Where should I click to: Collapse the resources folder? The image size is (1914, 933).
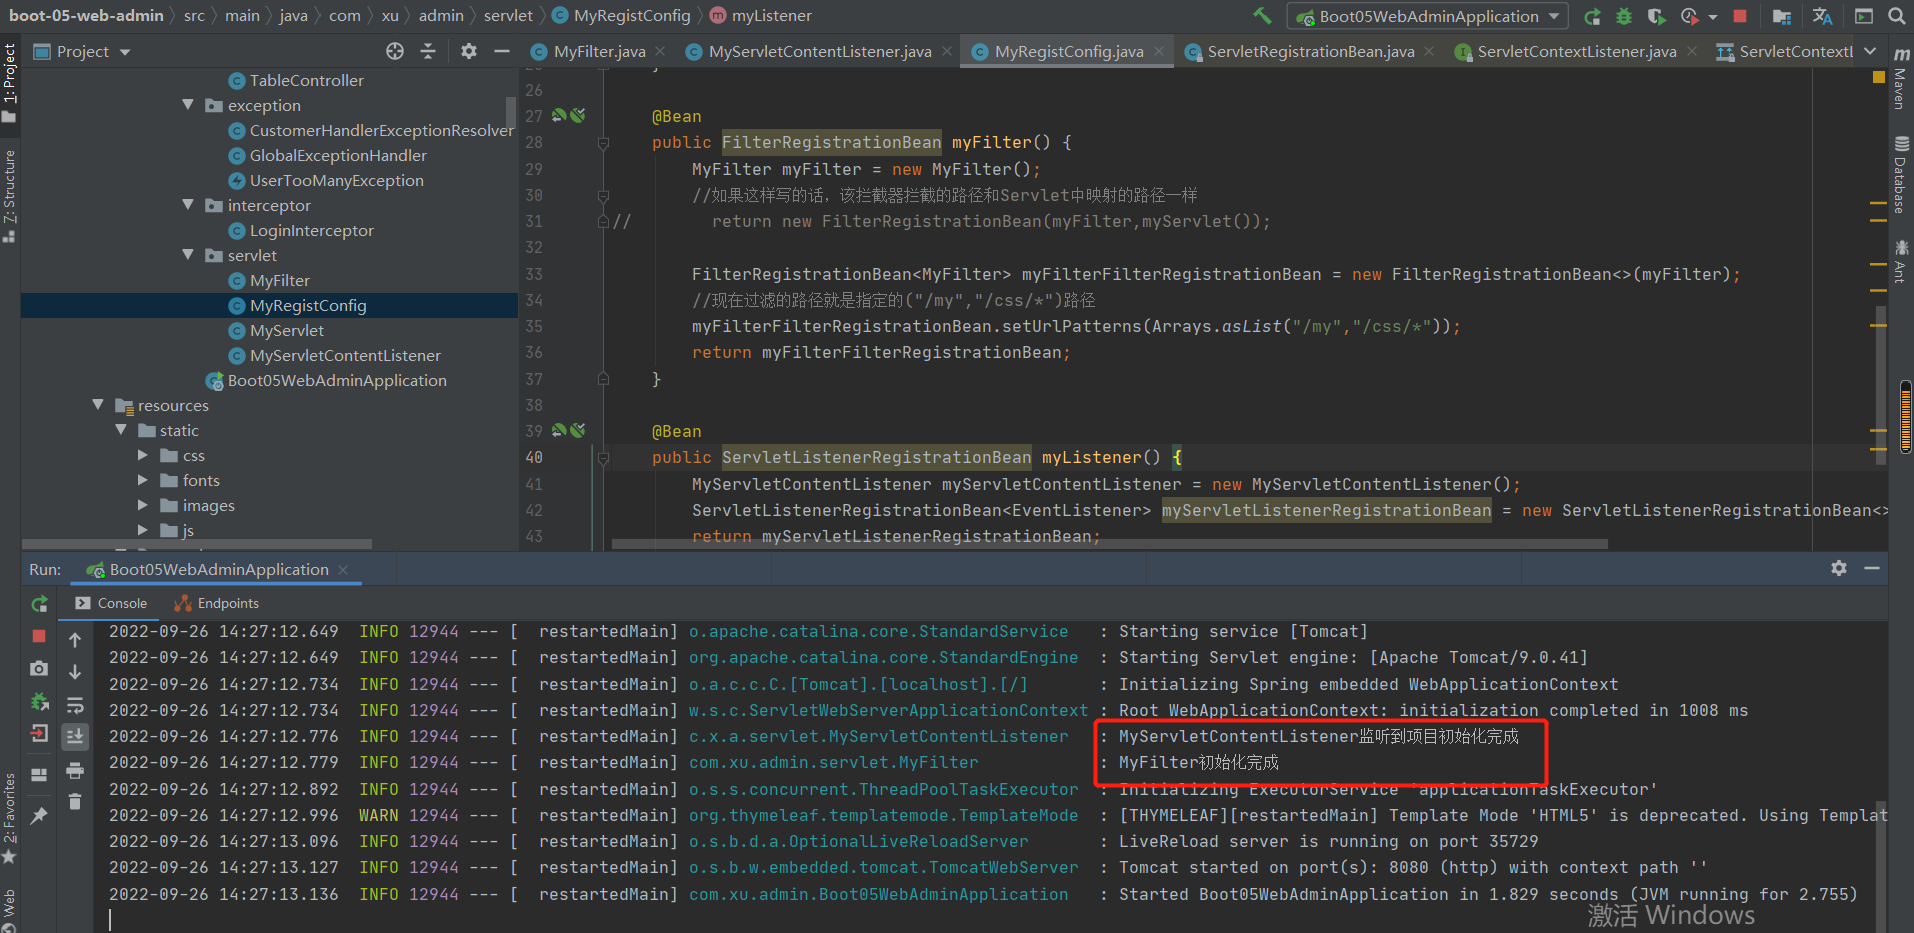coord(98,405)
